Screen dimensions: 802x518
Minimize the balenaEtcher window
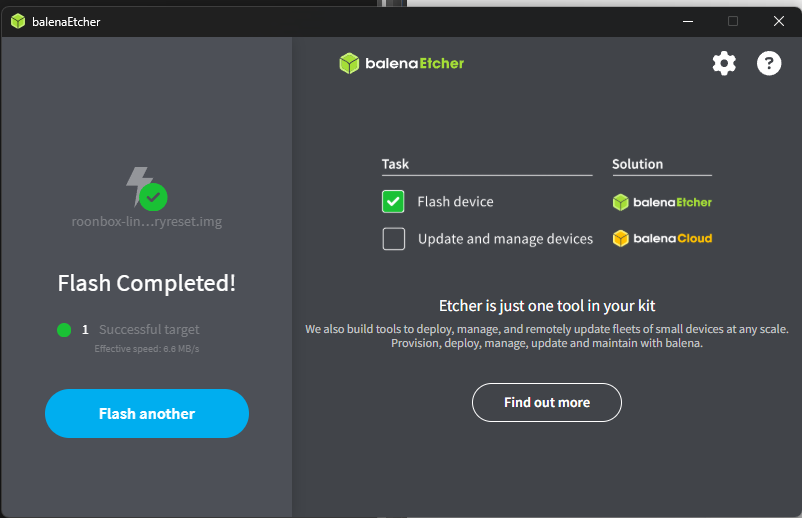tap(687, 21)
